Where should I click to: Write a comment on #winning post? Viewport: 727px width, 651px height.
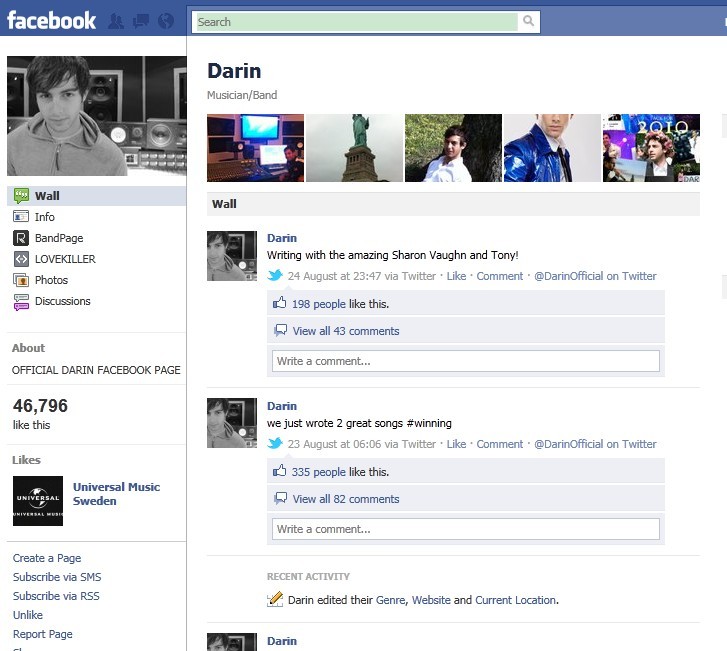[x=466, y=529]
